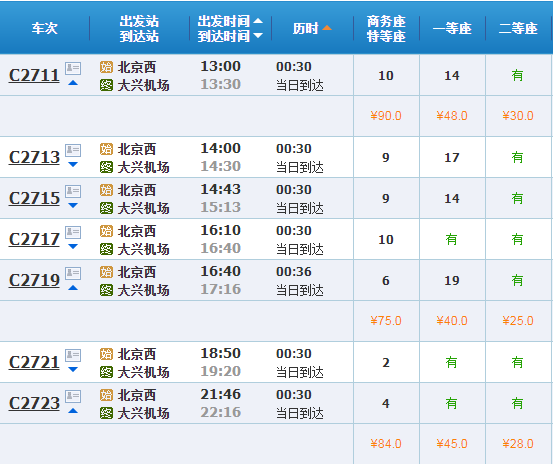Select 商务座 price ¥84.0
The width and height of the screenshot is (553, 465).
(x=386, y=444)
